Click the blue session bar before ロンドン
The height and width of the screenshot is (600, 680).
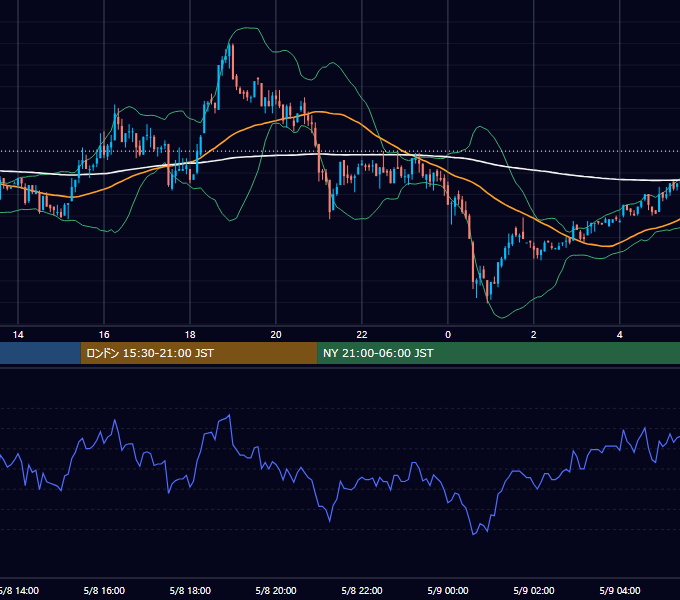pyautogui.click(x=40, y=353)
